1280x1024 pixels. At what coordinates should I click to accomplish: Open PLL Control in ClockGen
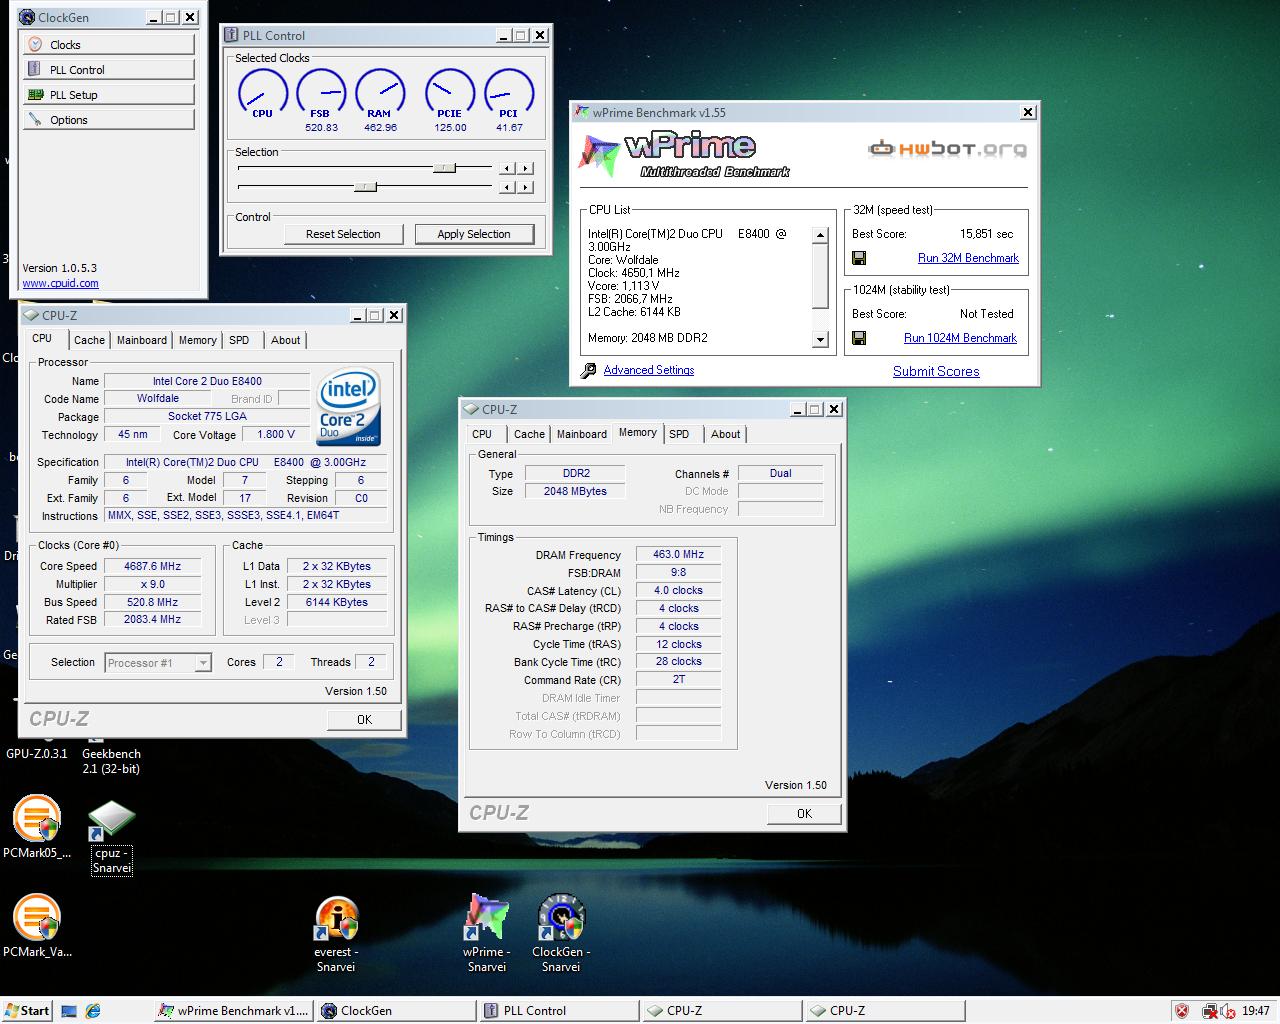tap(108, 70)
